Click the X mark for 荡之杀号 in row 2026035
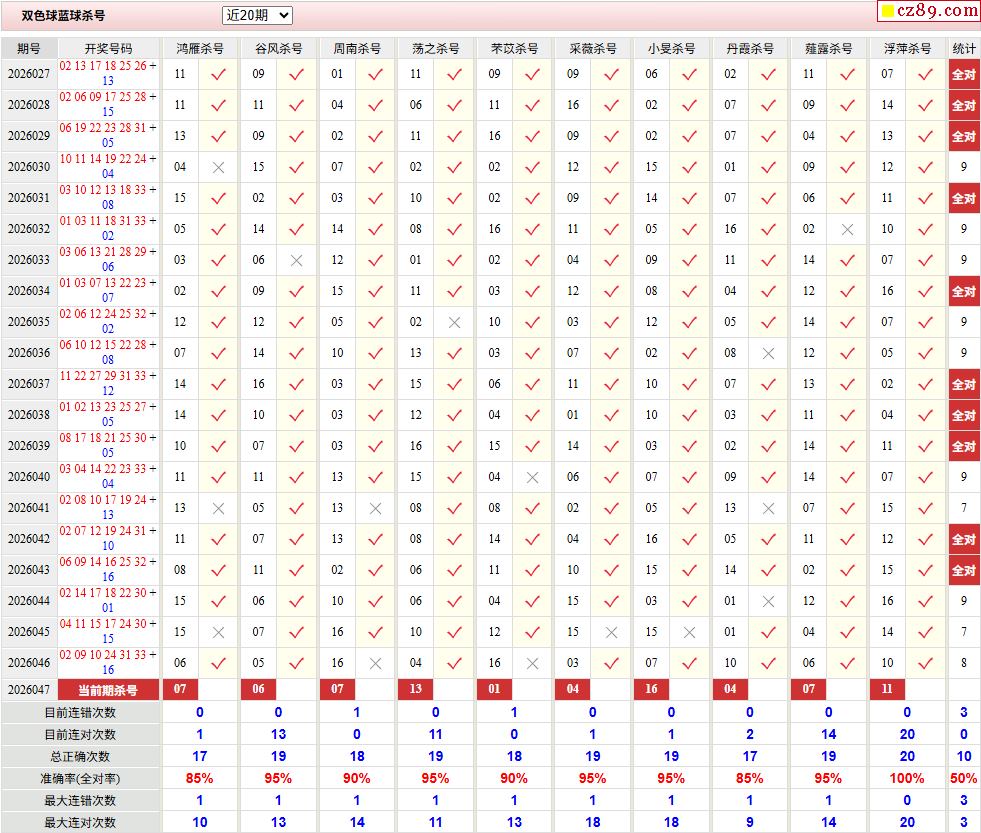Image resolution: width=981 pixels, height=833 pixels. pos(454,322)
